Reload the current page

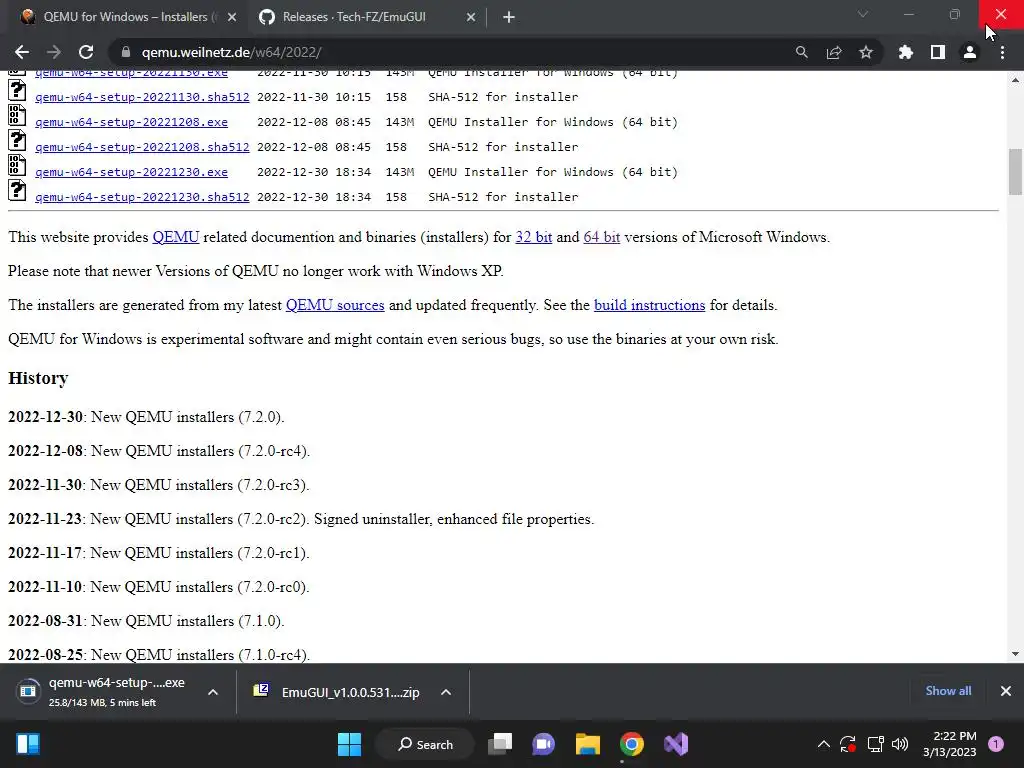click(x=86, y=52)
